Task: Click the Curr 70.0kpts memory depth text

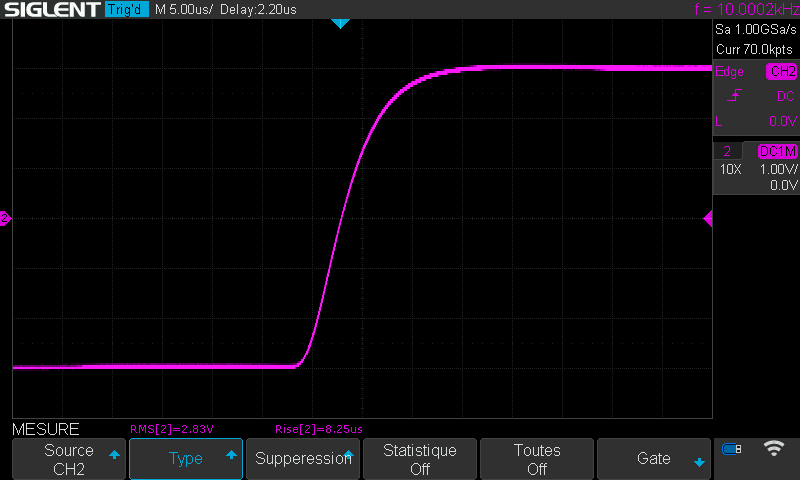Action: [x=754, y=49]
